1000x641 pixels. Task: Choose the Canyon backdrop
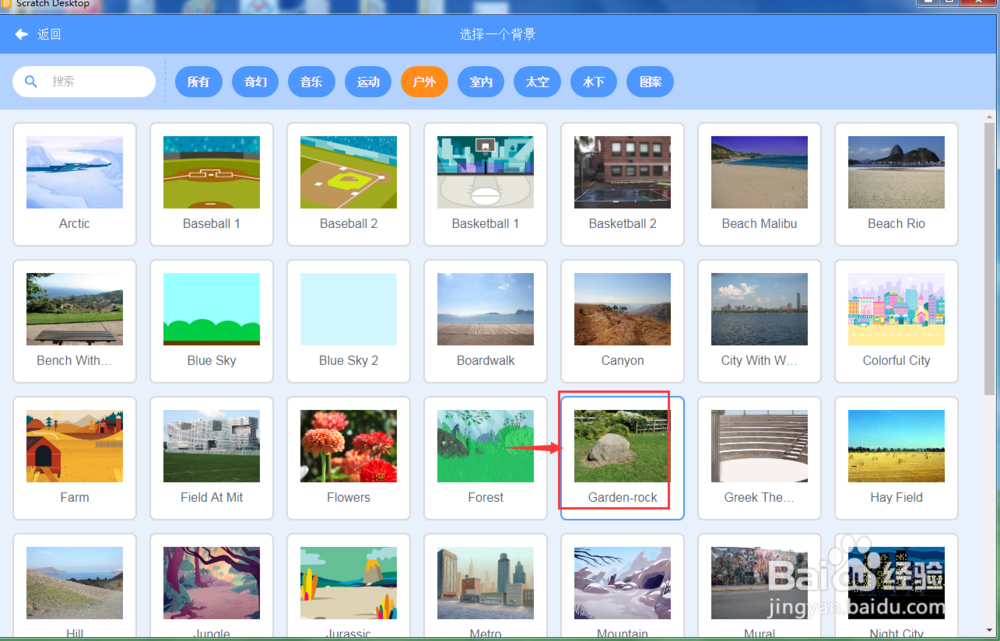click(x=622, y=321)
